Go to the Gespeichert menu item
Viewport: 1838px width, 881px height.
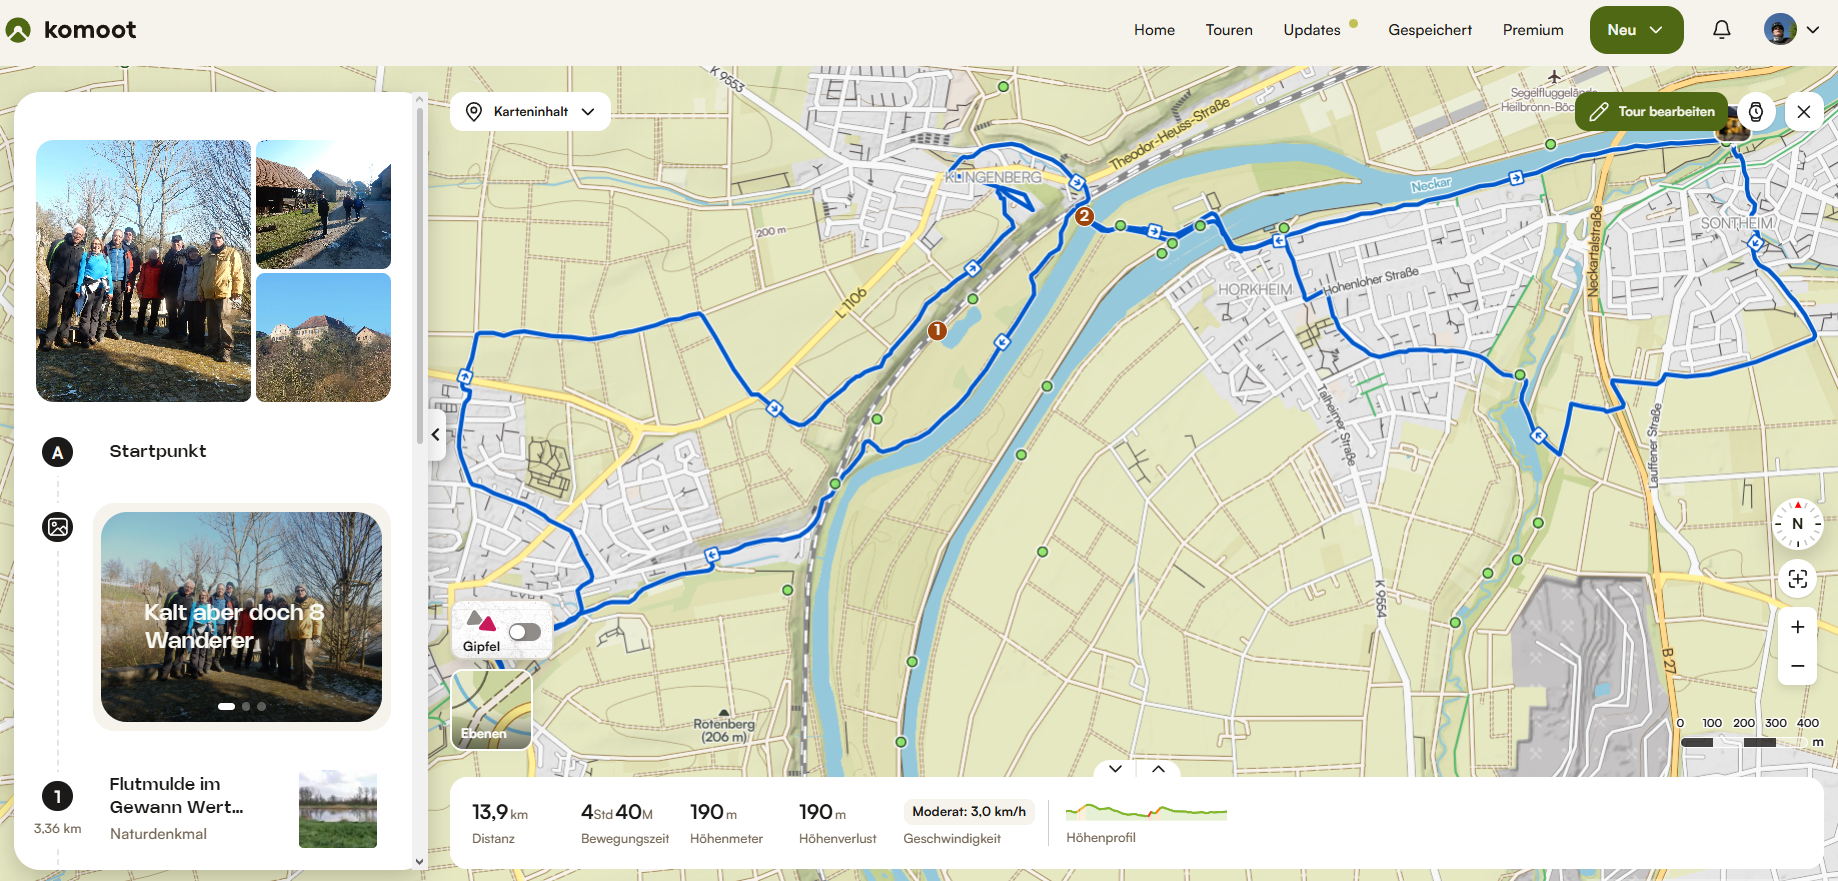1430,30
